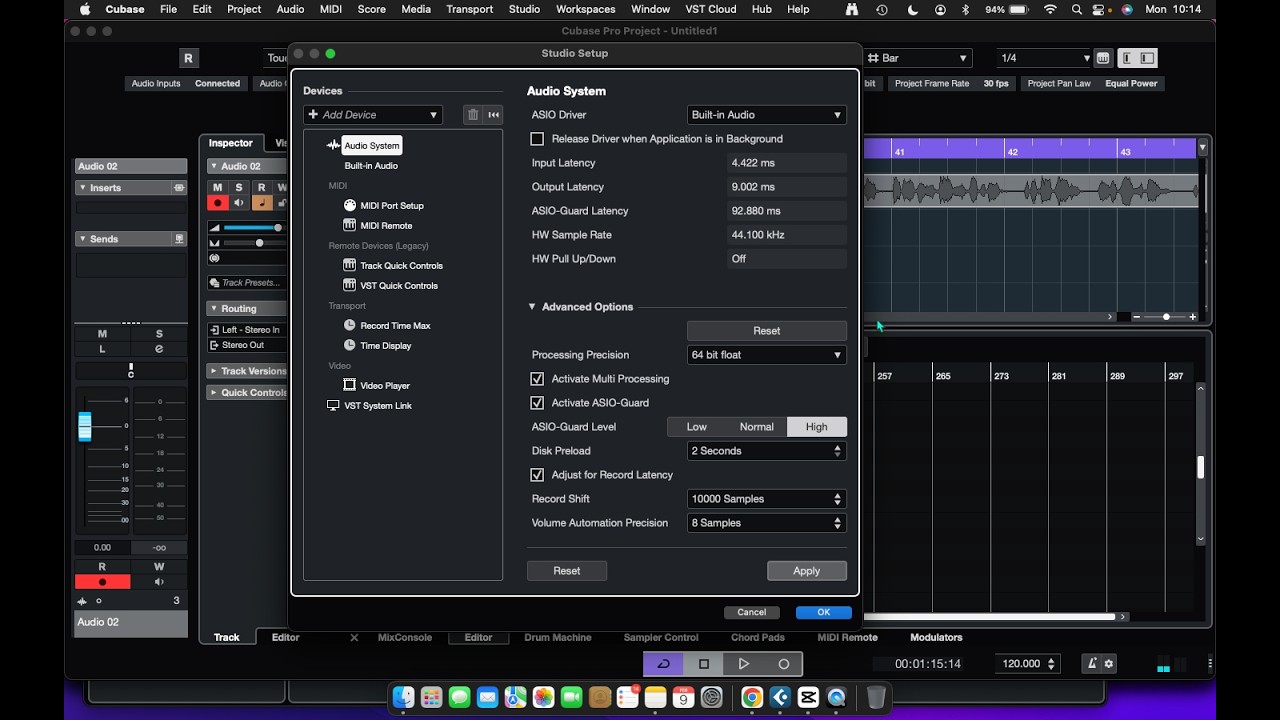Delete selected device with trash icon
Screen dimensions: 1280x720
point(473,115)
